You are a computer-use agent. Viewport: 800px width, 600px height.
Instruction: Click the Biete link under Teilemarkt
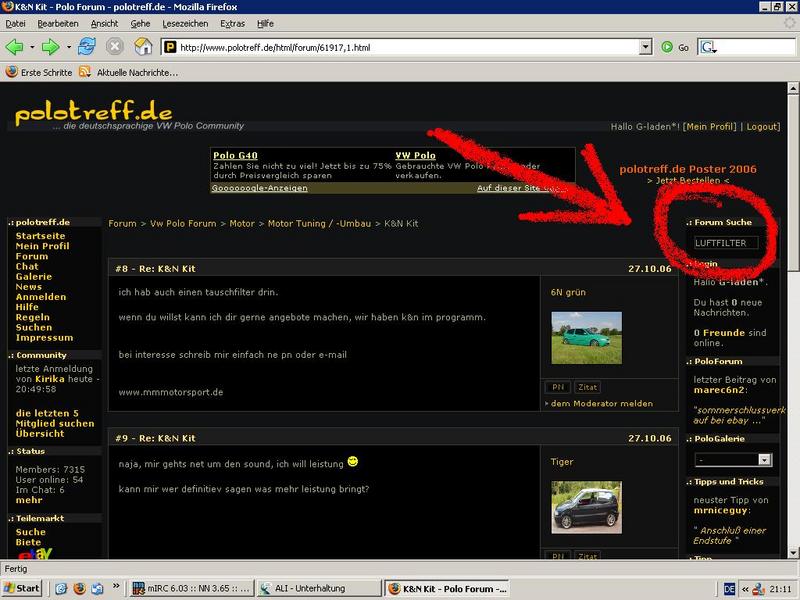click(x=28, y=542)
